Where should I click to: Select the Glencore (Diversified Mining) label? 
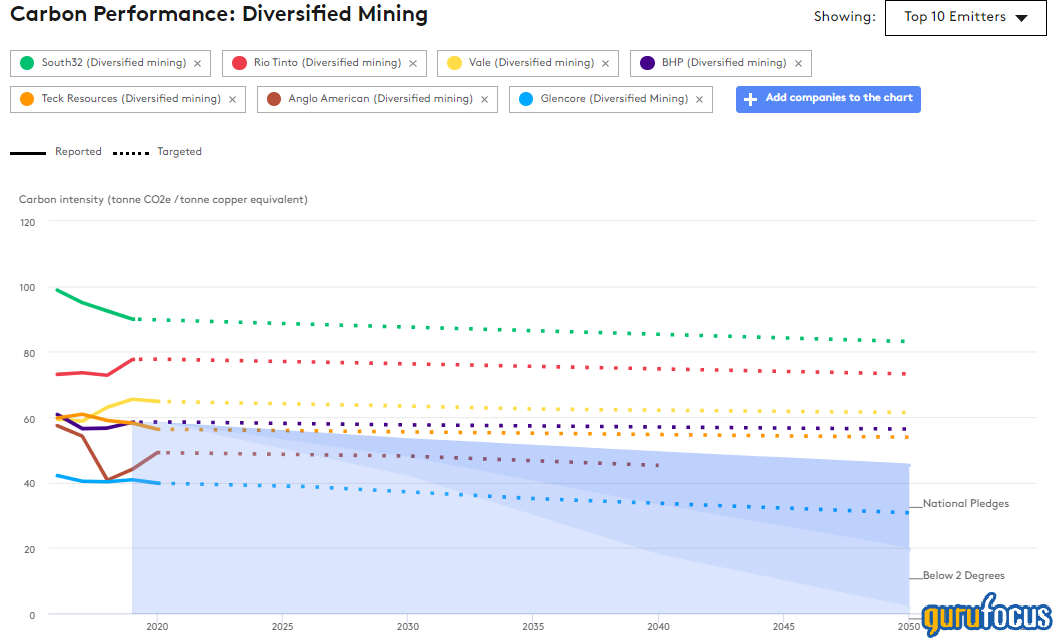click(x=614, y=99)
